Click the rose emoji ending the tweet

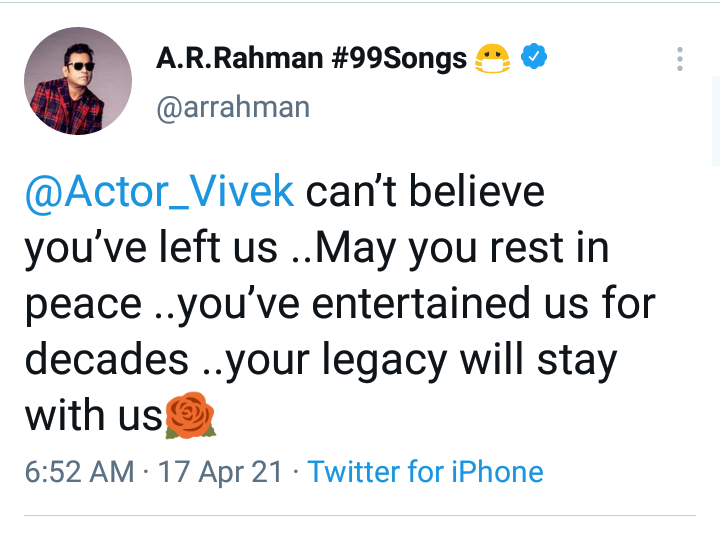[x=190, y=415]
